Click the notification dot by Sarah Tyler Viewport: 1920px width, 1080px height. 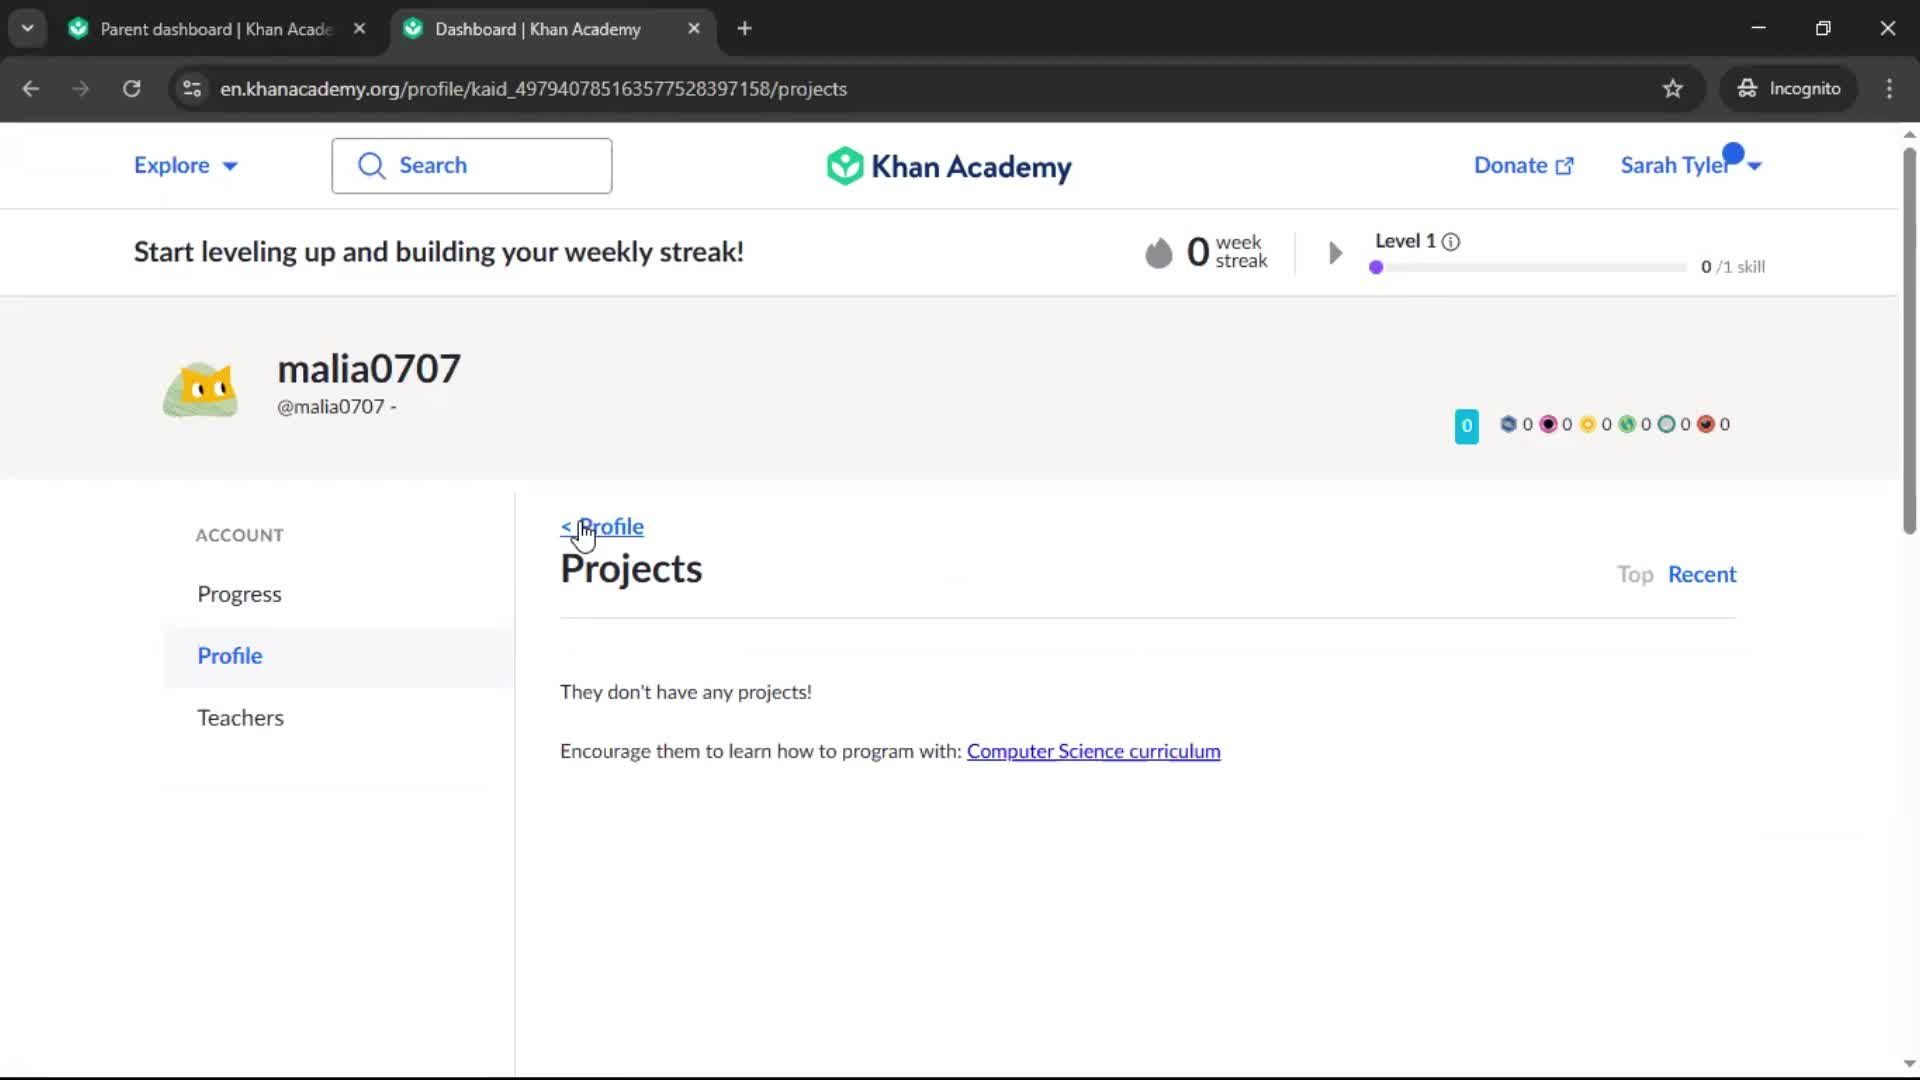(x=1733, y=153)
